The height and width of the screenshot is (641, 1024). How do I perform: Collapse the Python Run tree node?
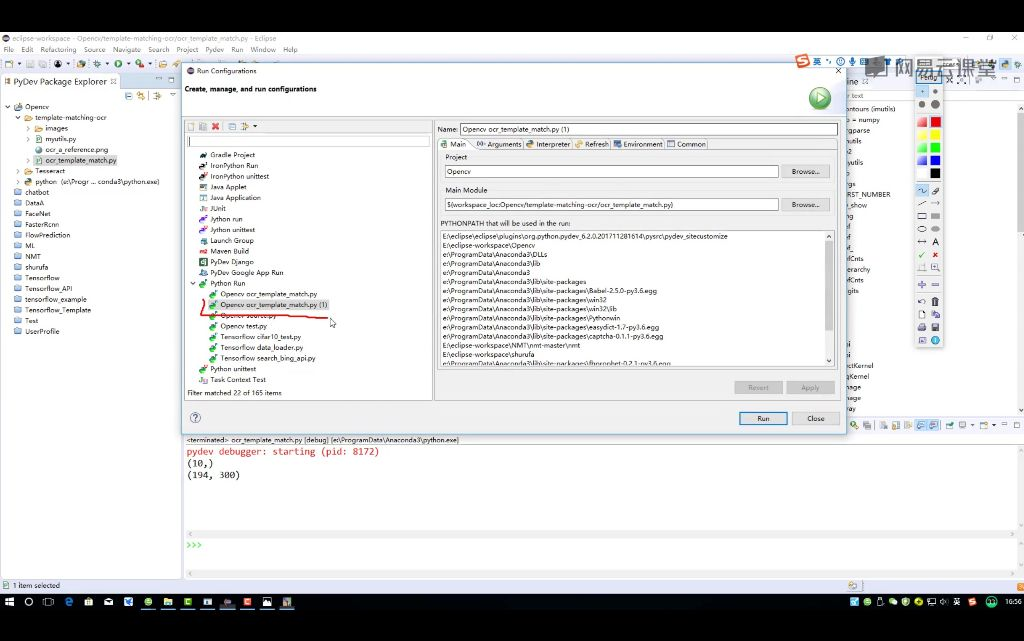(x=193, y=283)
